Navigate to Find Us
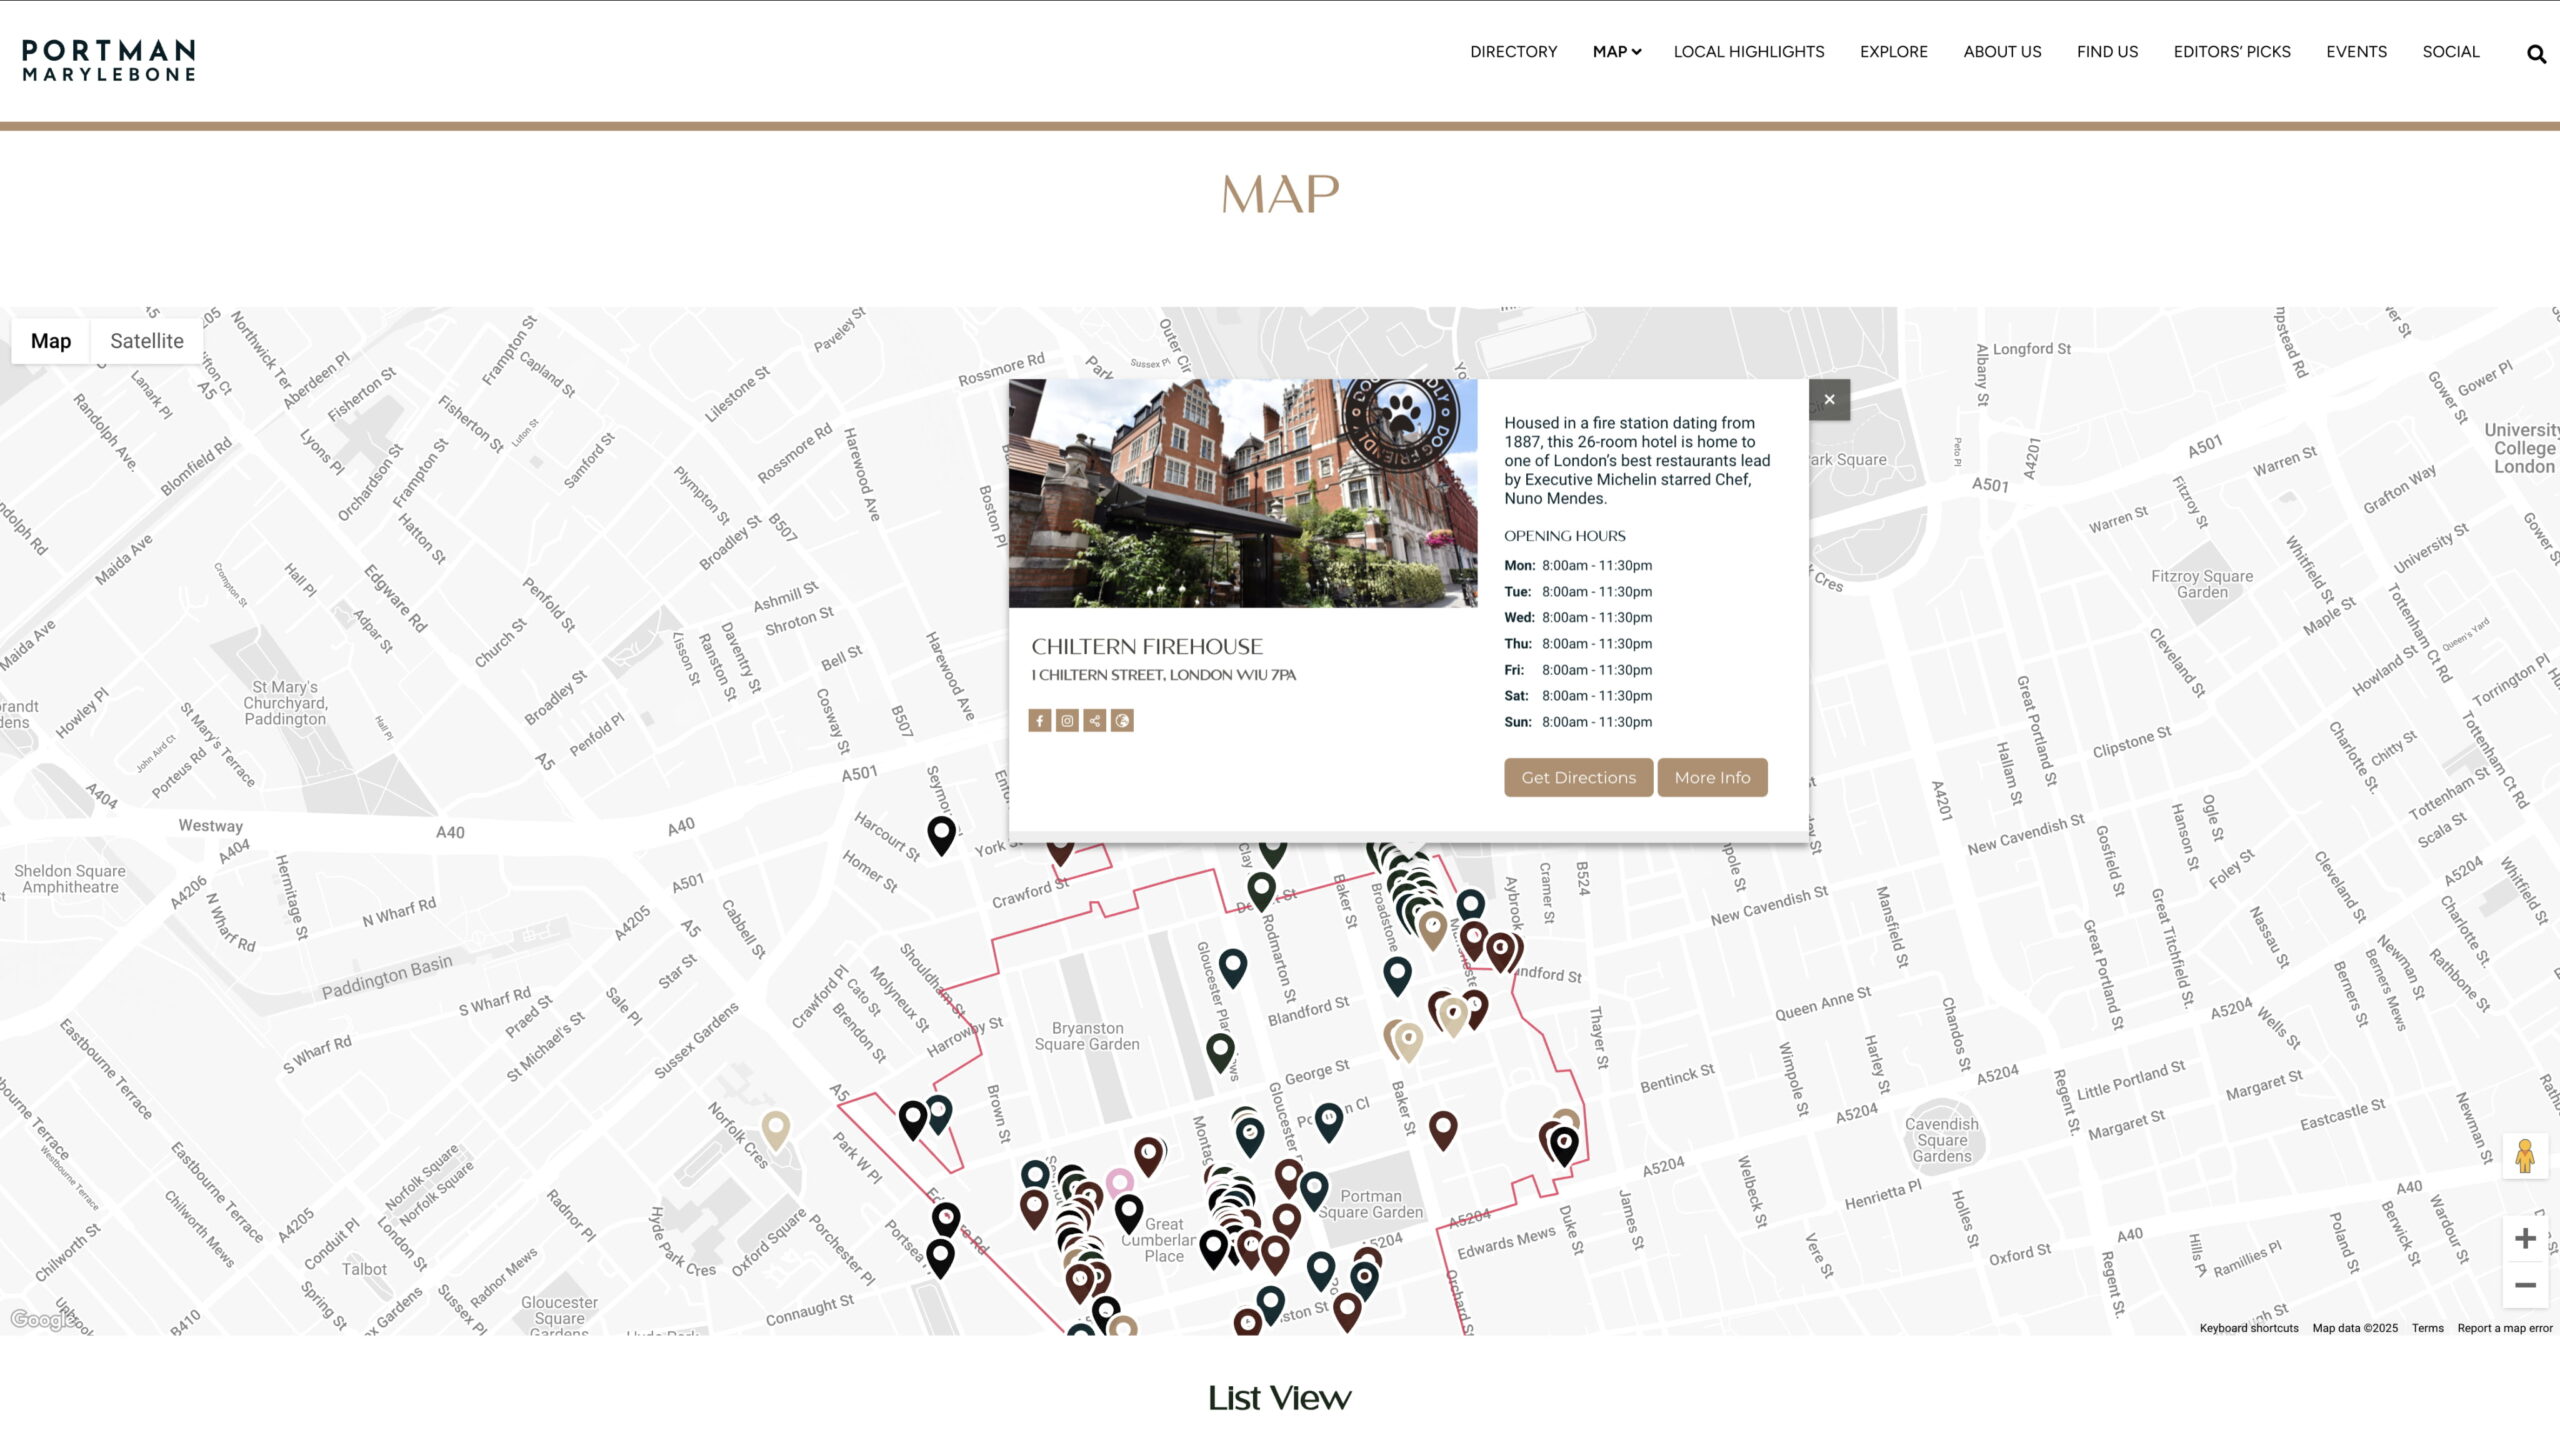This screenshot has width=2560, height=1440. tap(2107, 52)
